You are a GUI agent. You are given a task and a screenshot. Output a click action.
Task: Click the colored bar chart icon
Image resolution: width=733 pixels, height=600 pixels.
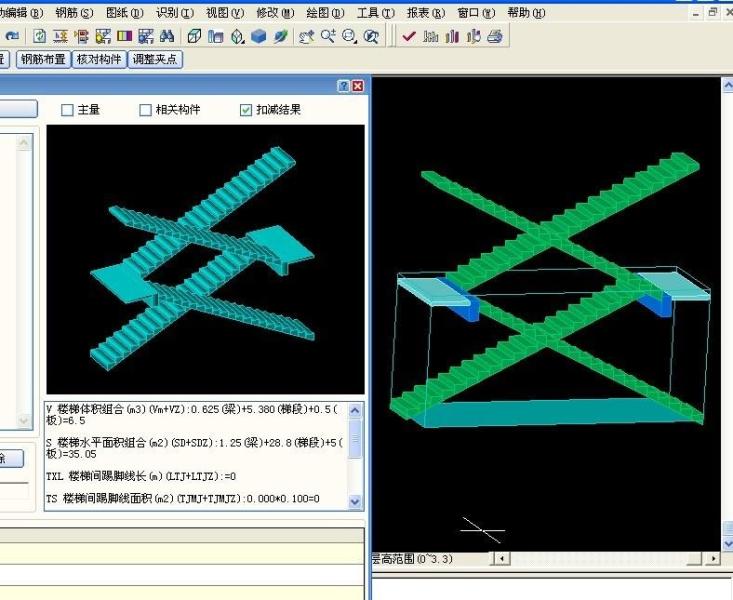point(452,36)
